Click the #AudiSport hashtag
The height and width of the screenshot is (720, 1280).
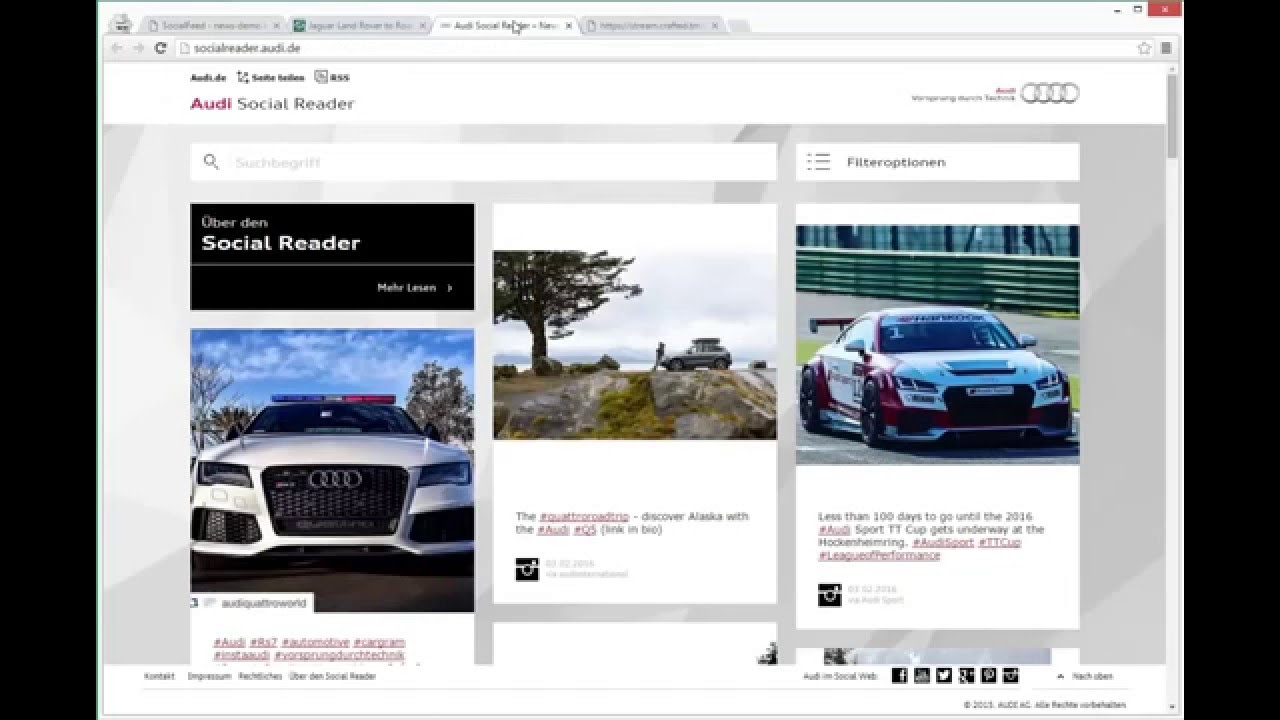click(x=943, y=542)
